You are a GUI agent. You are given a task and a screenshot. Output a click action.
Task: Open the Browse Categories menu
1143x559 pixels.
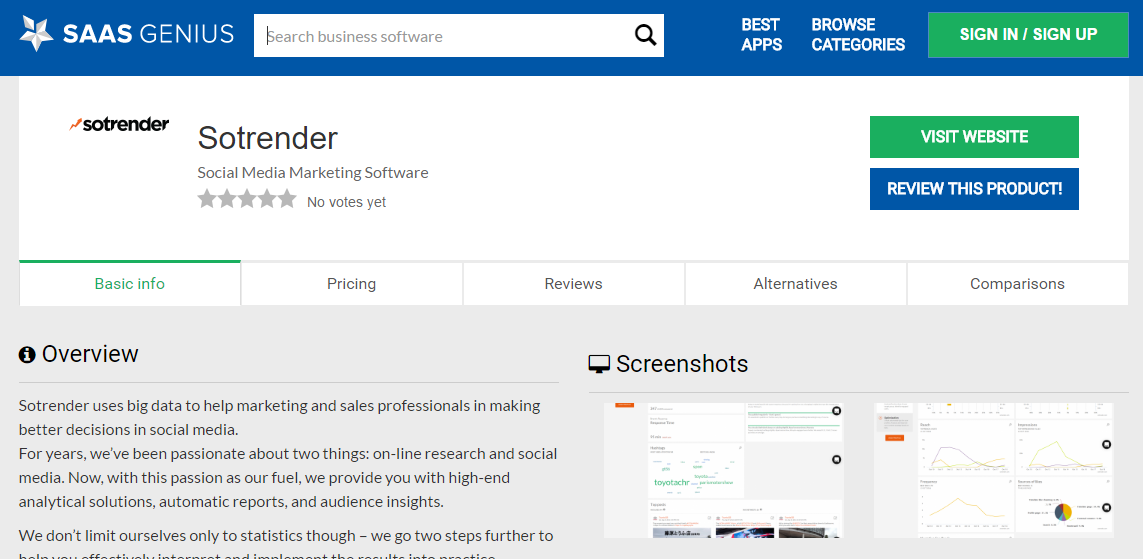(x=858, y=35)
